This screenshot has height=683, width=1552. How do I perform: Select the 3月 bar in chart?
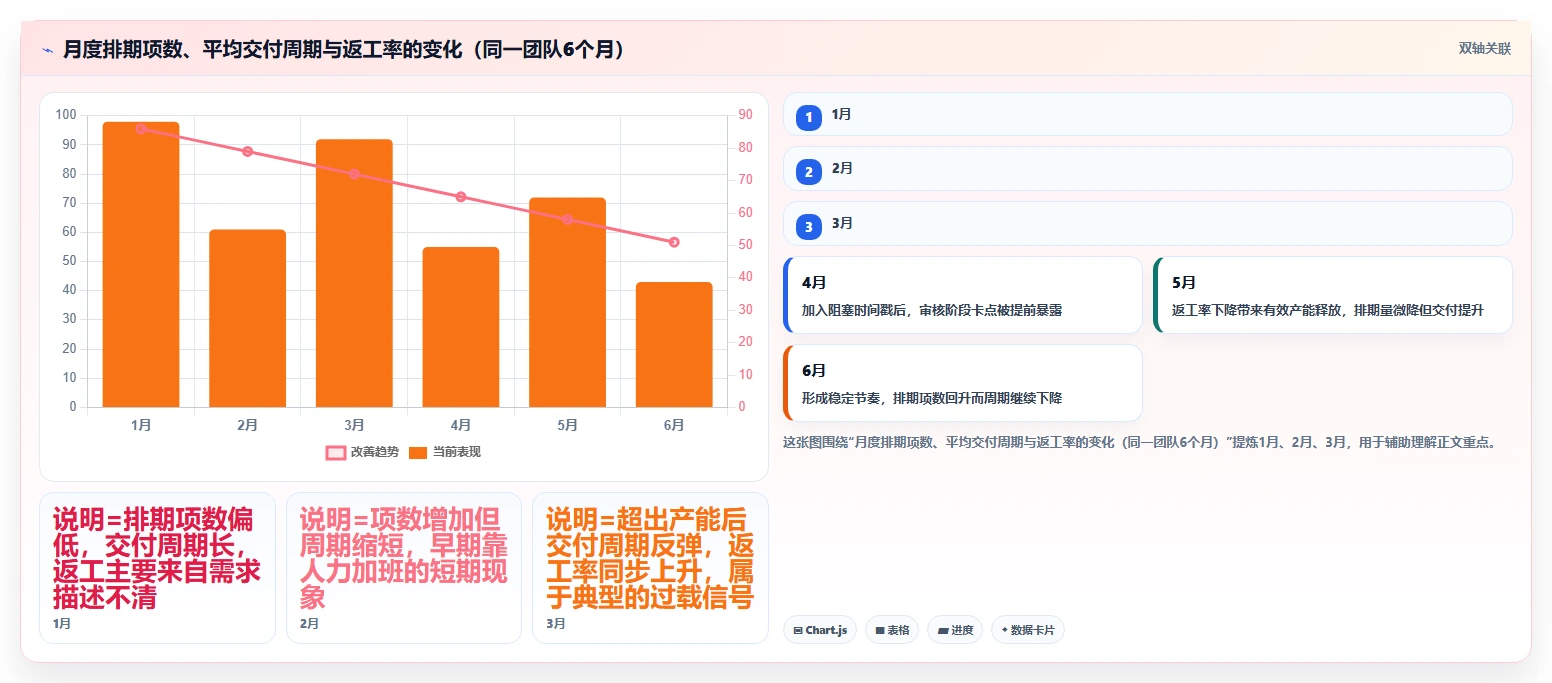point(354,273)
